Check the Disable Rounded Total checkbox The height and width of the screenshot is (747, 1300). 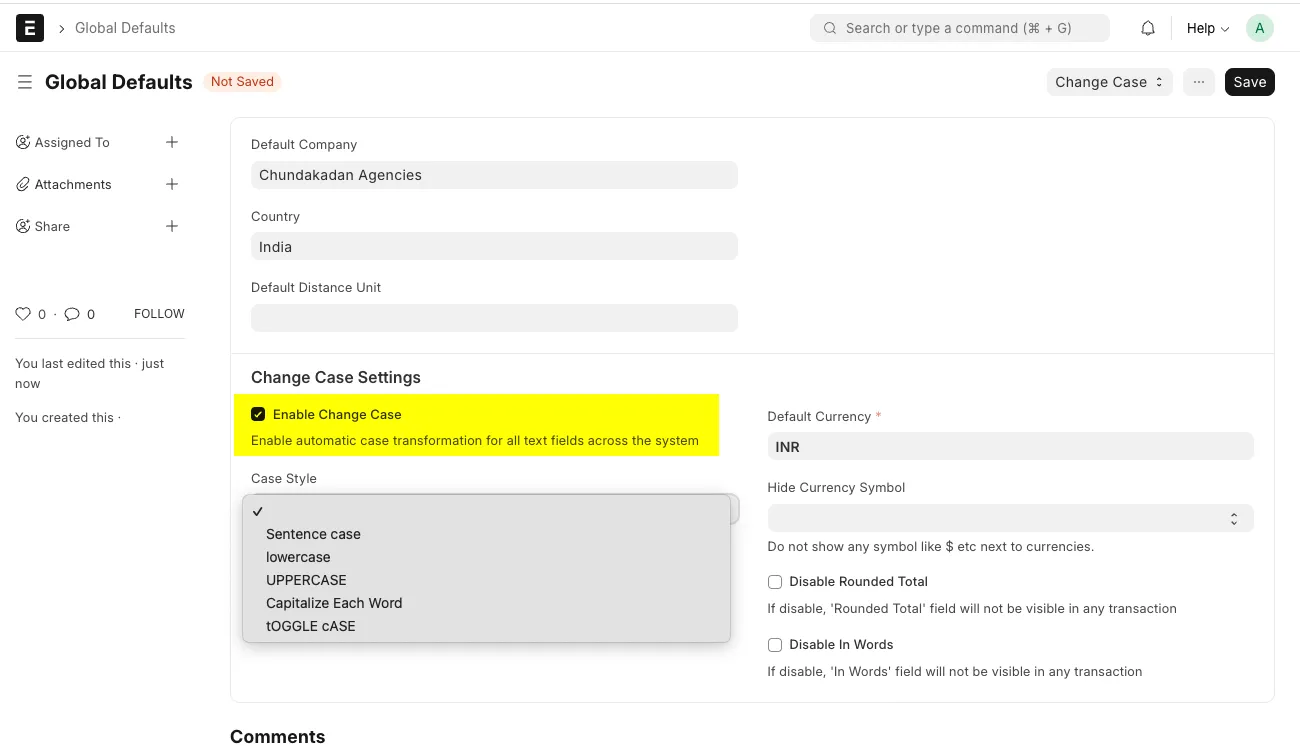tap(775, 581)
